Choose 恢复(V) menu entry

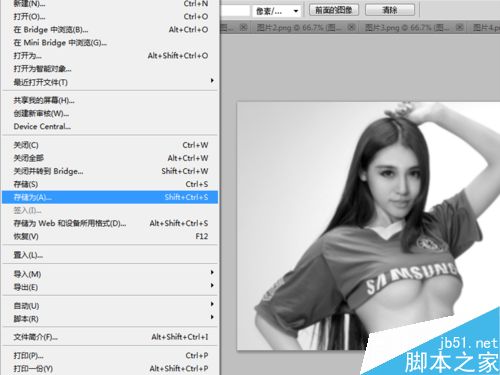(110, 236)
